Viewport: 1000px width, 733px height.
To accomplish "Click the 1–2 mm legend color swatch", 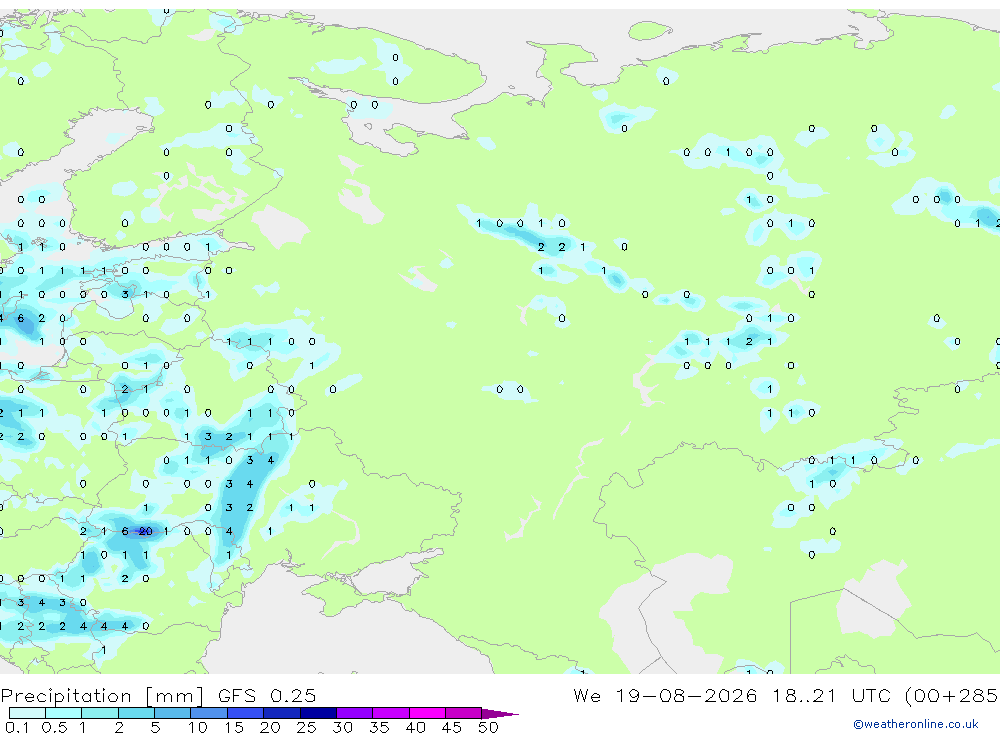I will pyautogui.click(x=100, y=713).
